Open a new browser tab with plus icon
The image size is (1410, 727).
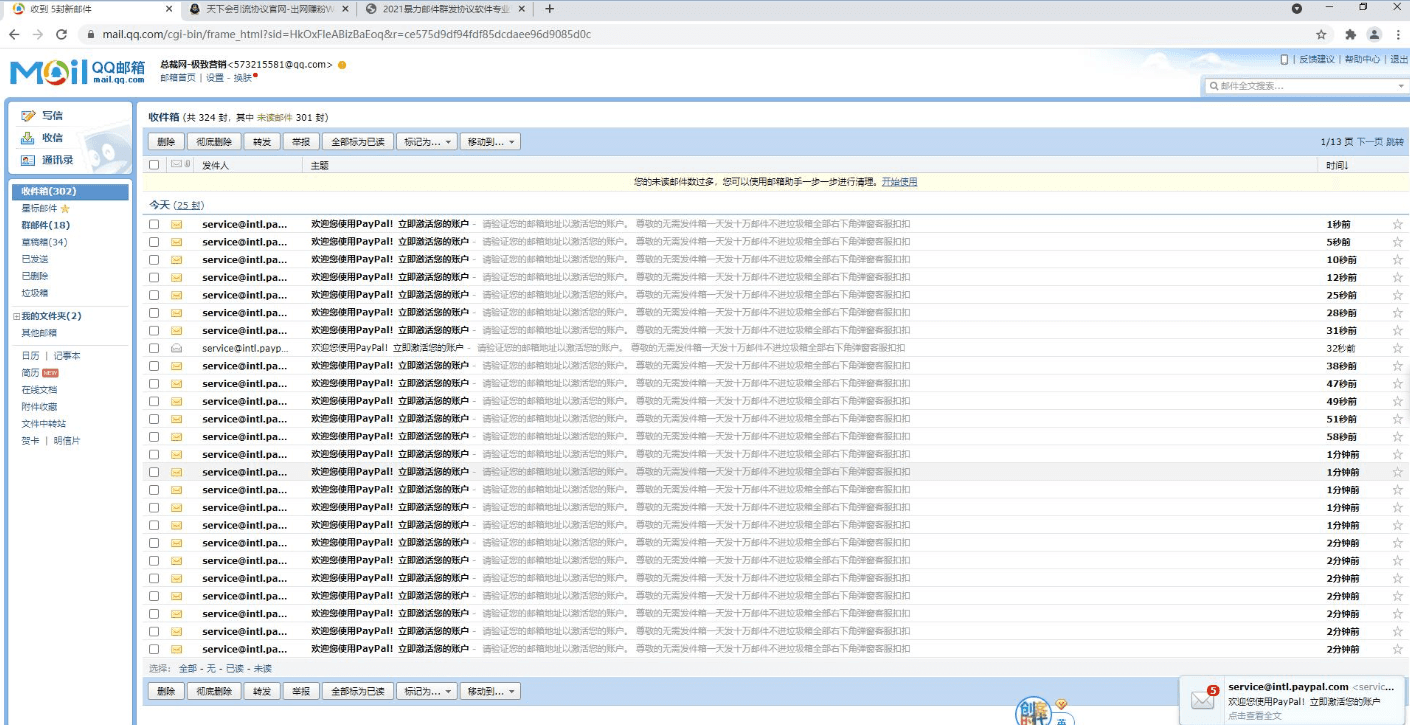pos(549,9)
